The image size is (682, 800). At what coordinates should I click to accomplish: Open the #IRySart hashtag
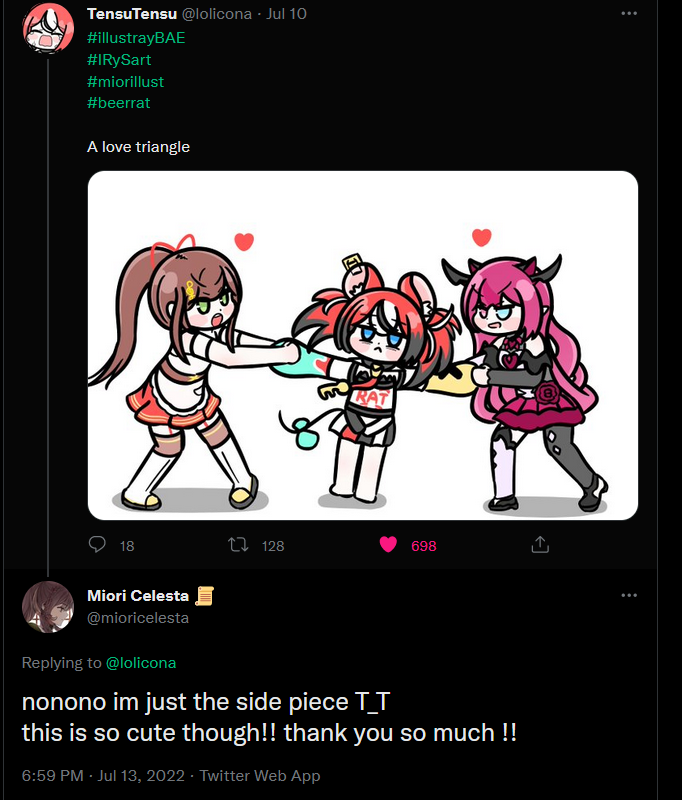(119, 60)
